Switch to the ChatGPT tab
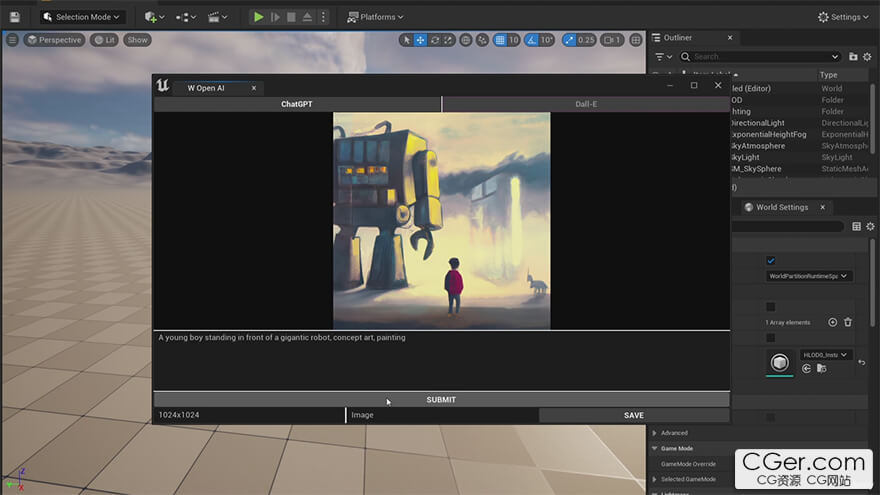Screen dimensions: 880x495 [297, 104]
